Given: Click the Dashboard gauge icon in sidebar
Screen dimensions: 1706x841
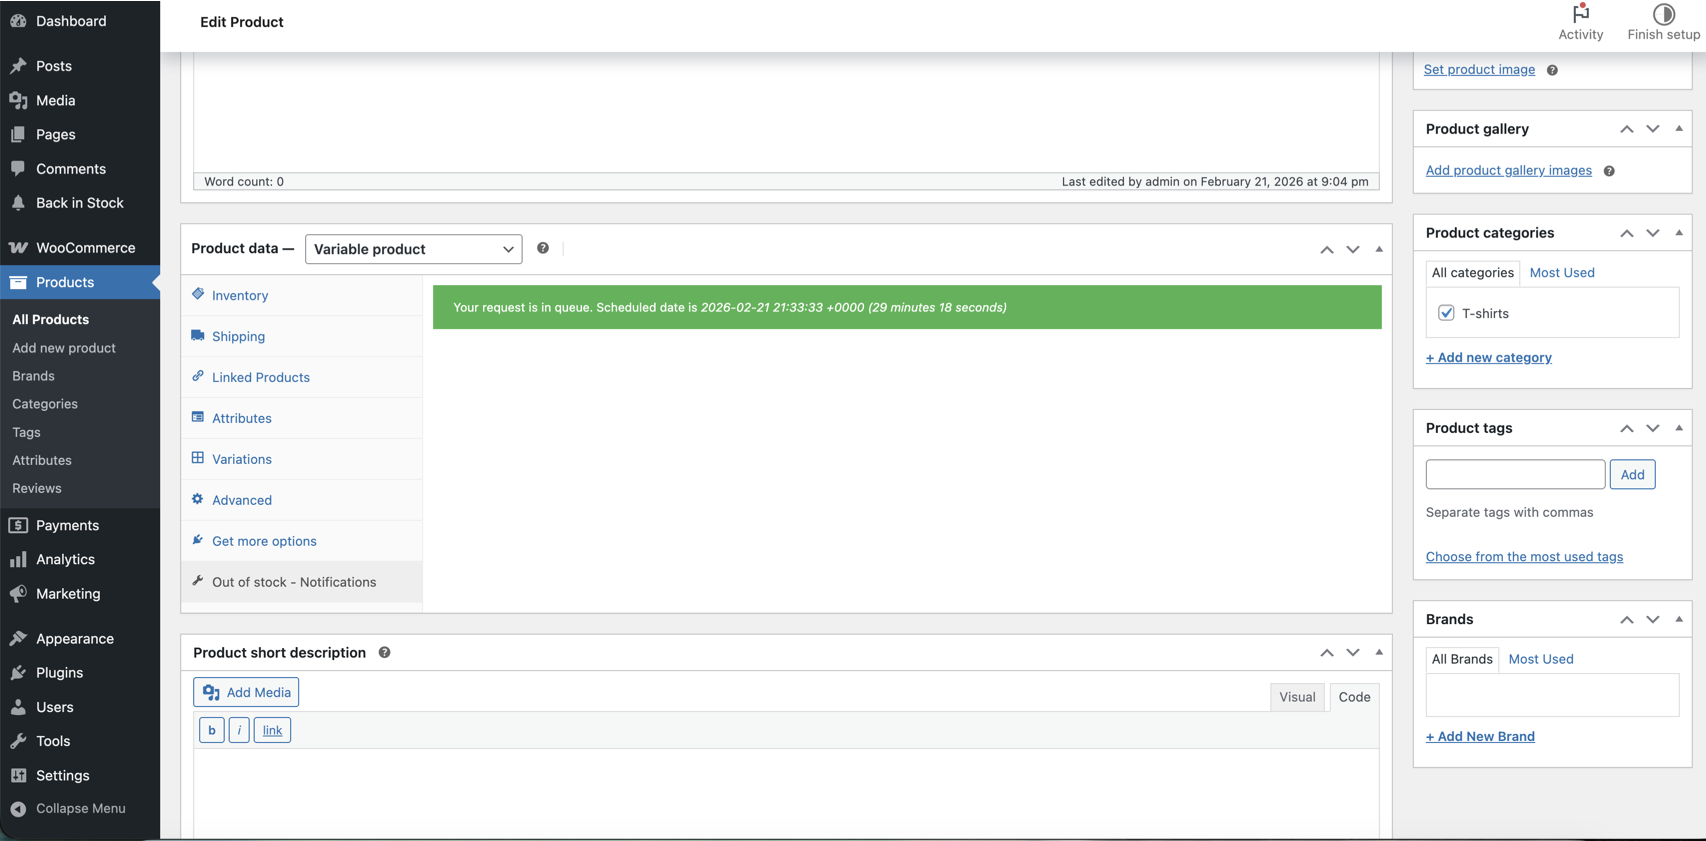Looking at the screenshot, I should pyautogui.click(x=18, y=21).
